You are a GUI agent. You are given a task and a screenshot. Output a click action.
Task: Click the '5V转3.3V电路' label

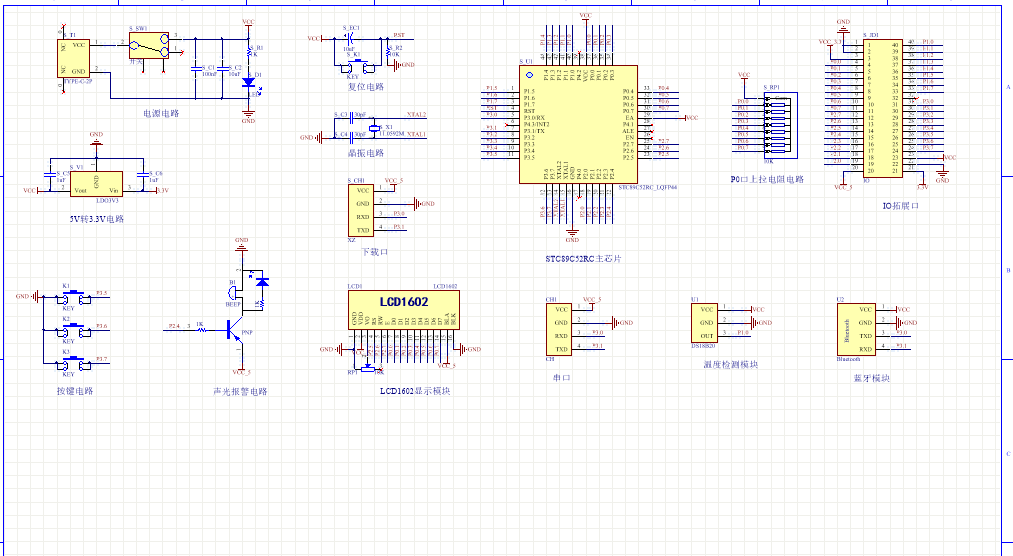pos(97,219)
